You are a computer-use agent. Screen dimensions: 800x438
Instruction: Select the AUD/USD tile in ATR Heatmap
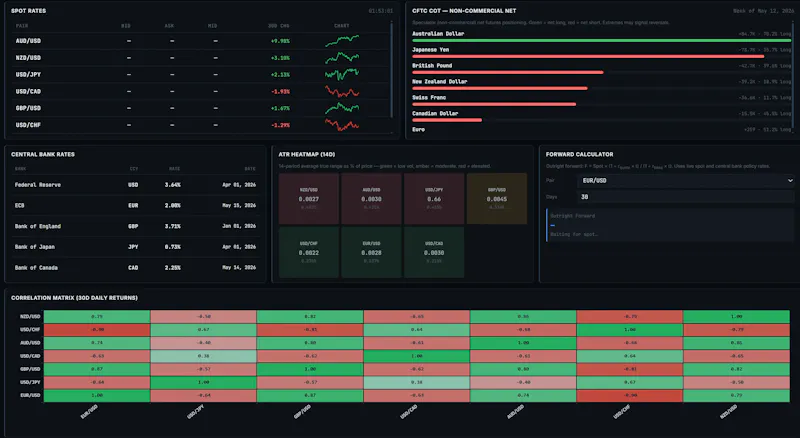pos(371,199)
